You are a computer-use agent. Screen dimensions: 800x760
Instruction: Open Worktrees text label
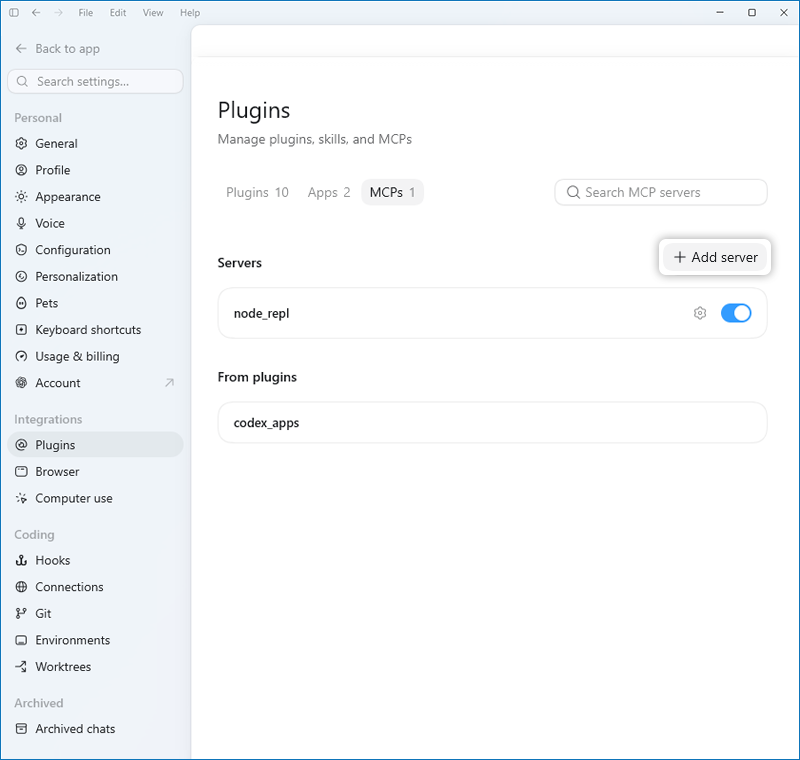tap(63, 667)
